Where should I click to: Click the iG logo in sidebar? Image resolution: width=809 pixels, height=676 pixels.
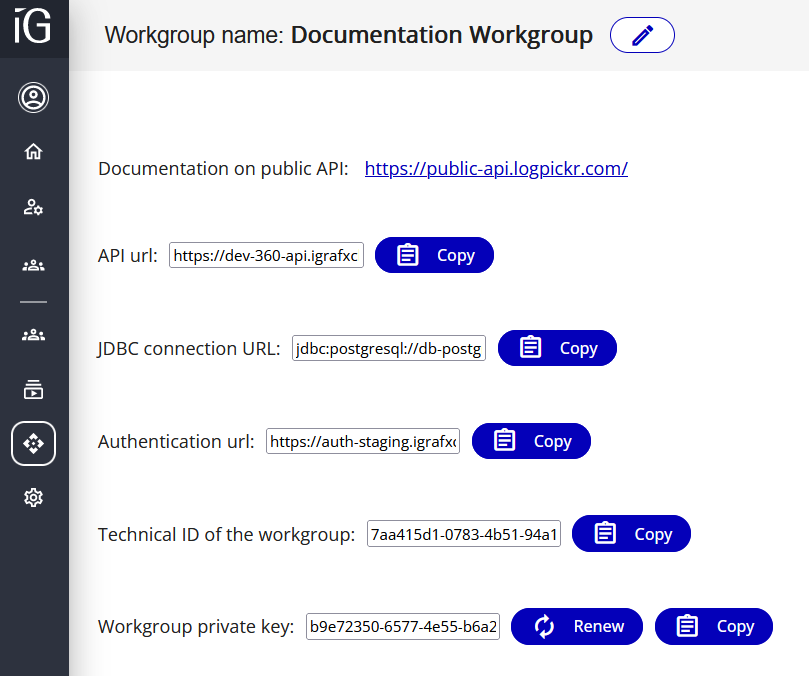pos(33,26)
